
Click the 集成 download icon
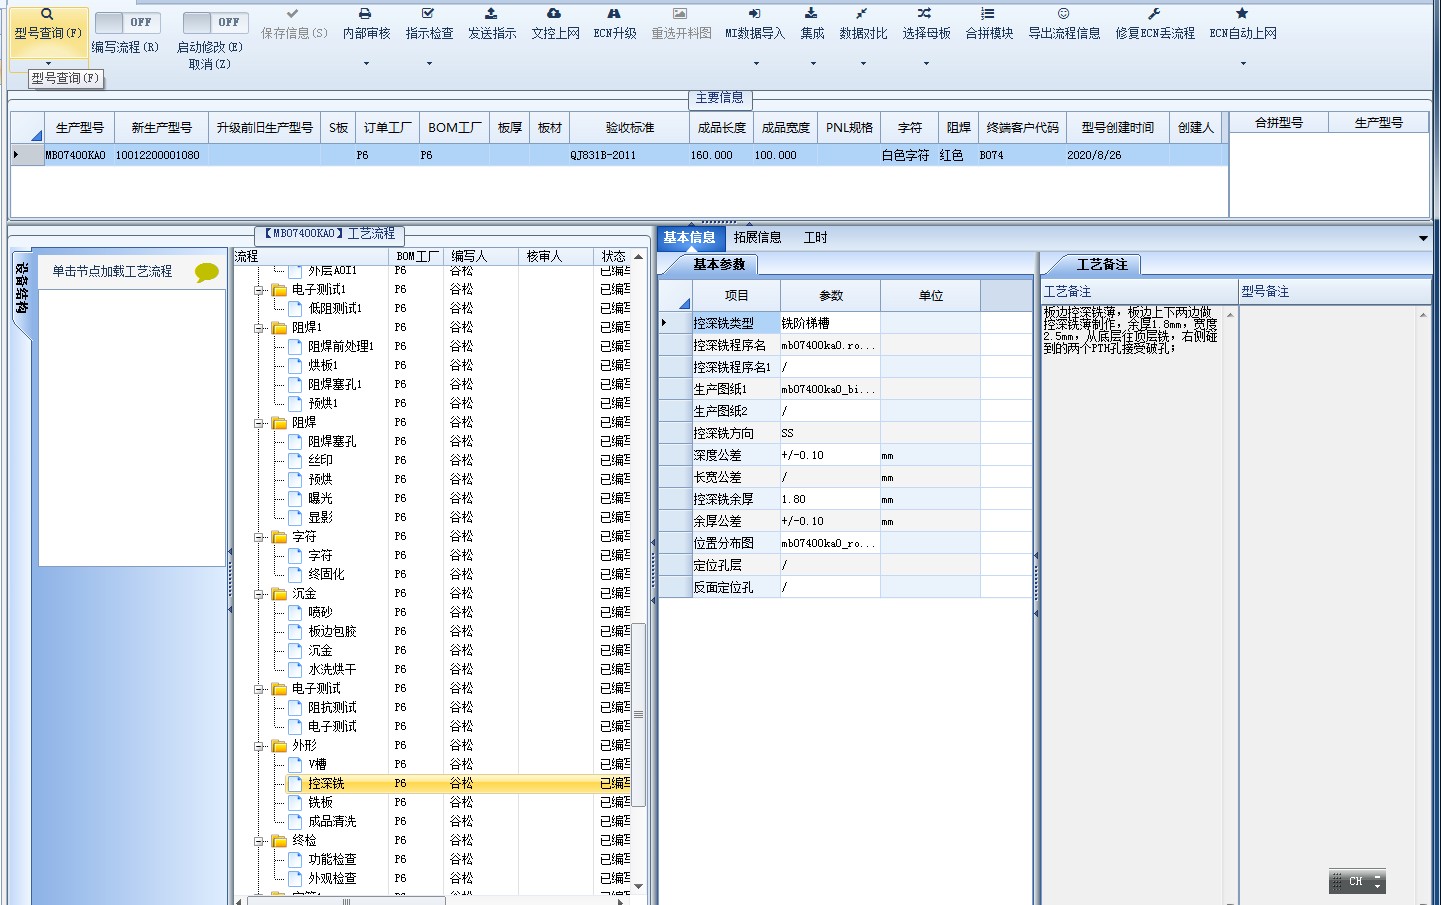[x=811, y=14]
